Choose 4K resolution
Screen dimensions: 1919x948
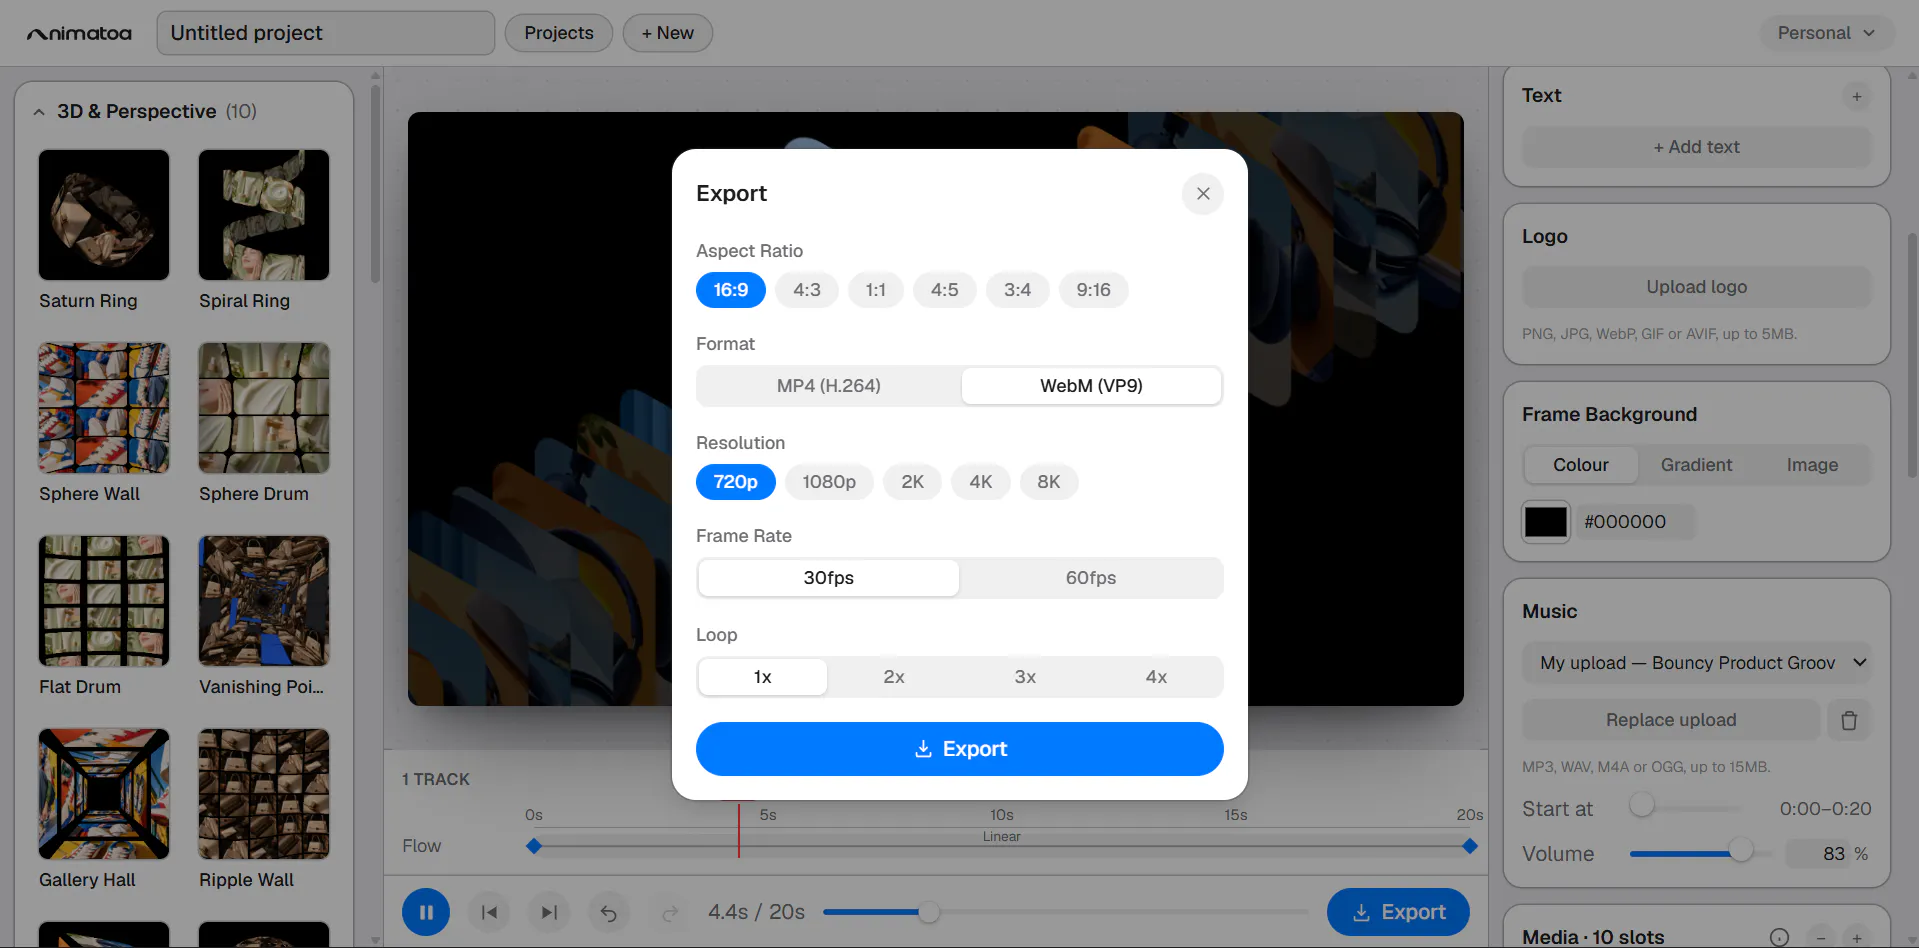(981, 482)
